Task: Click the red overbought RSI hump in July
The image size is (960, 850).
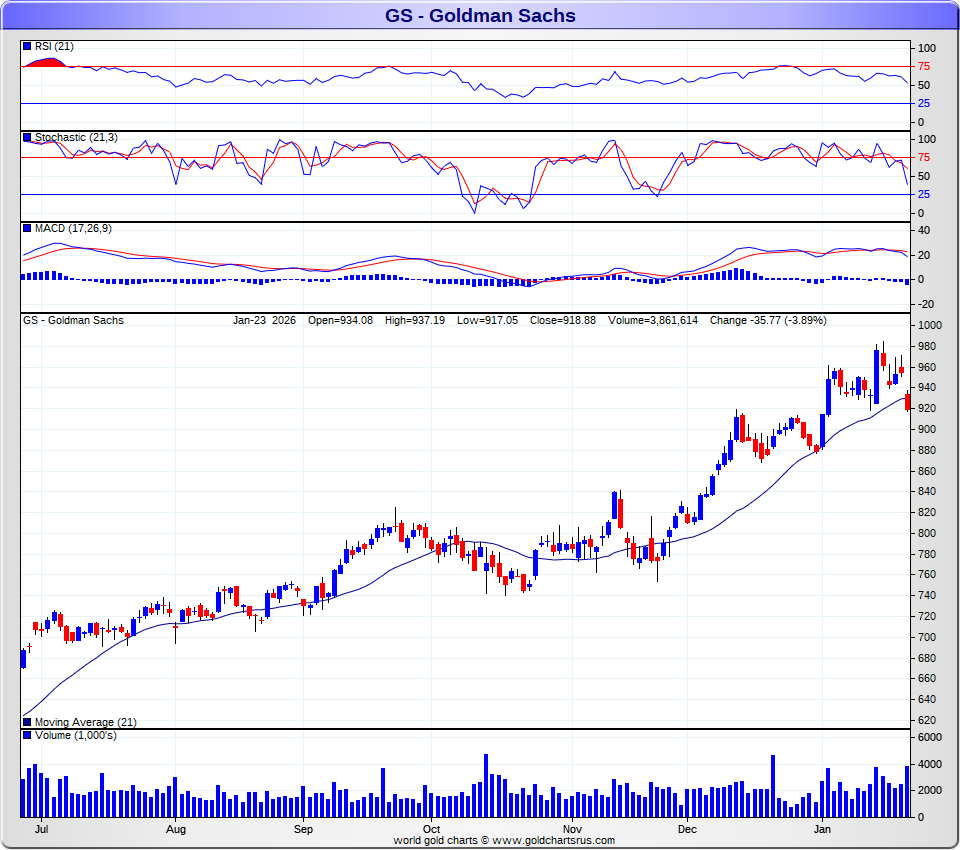Action: point(44,63)
